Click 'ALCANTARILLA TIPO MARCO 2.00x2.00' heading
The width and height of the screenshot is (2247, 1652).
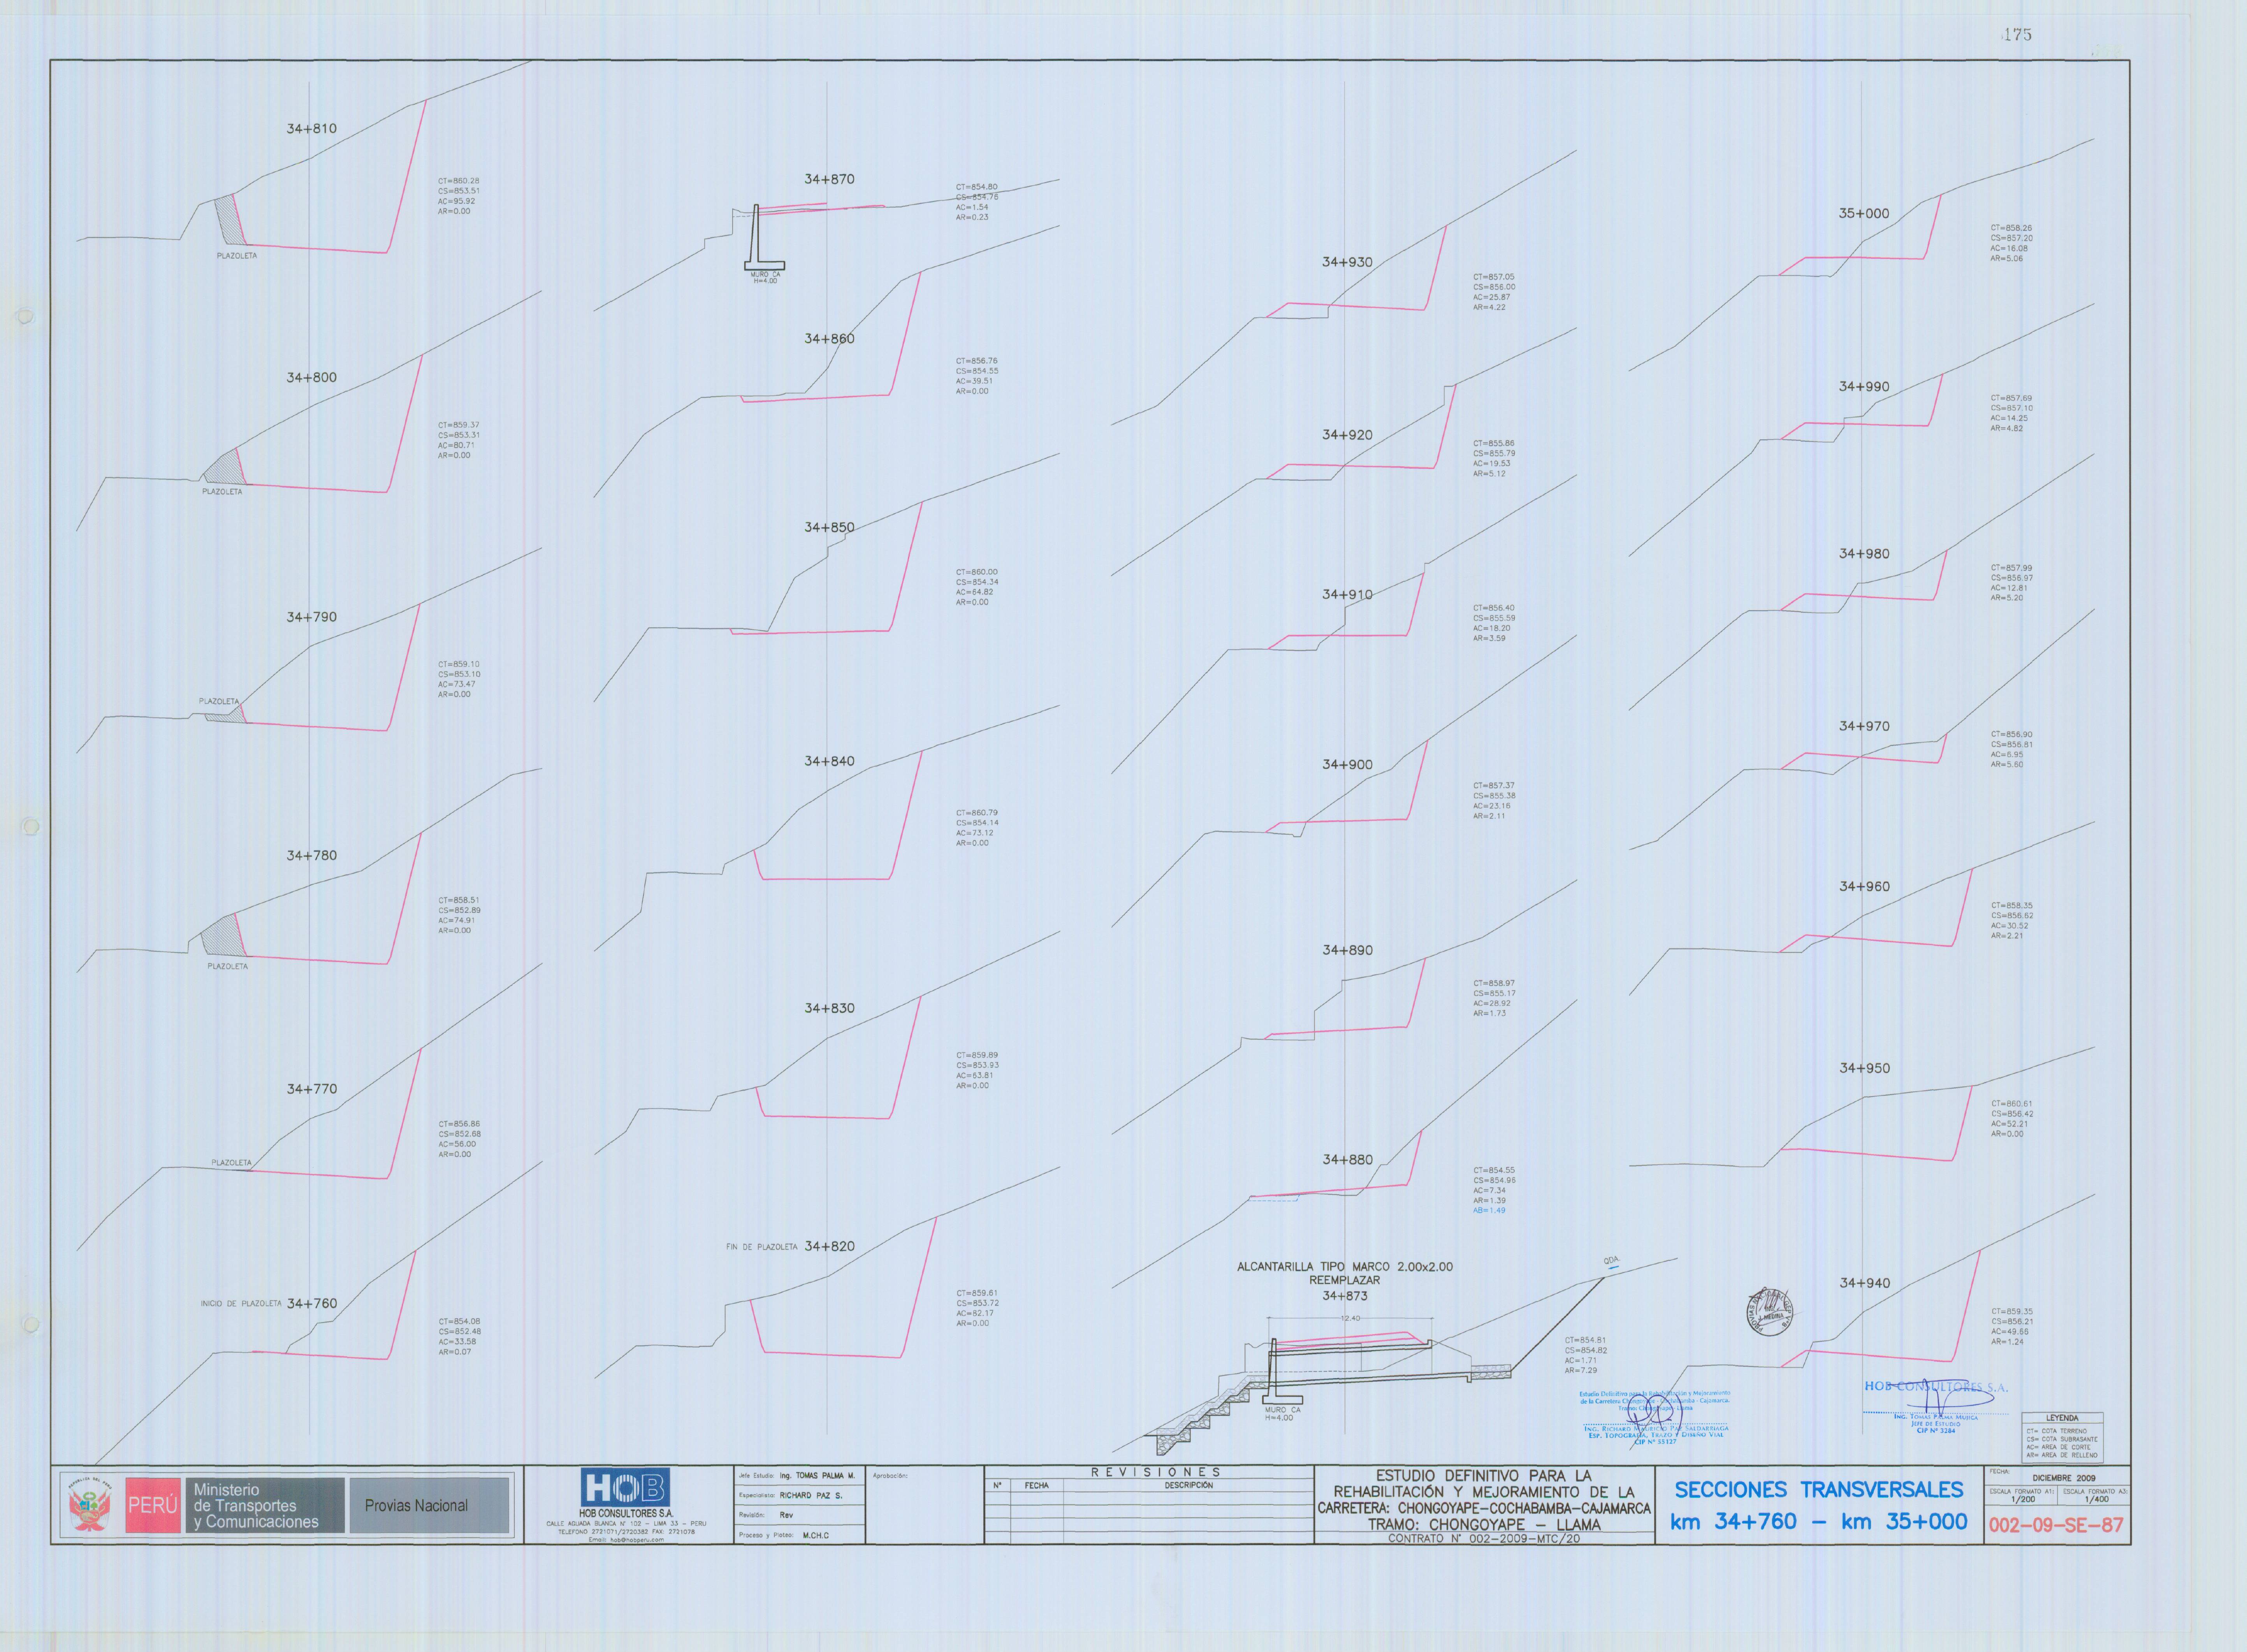1345,1267
